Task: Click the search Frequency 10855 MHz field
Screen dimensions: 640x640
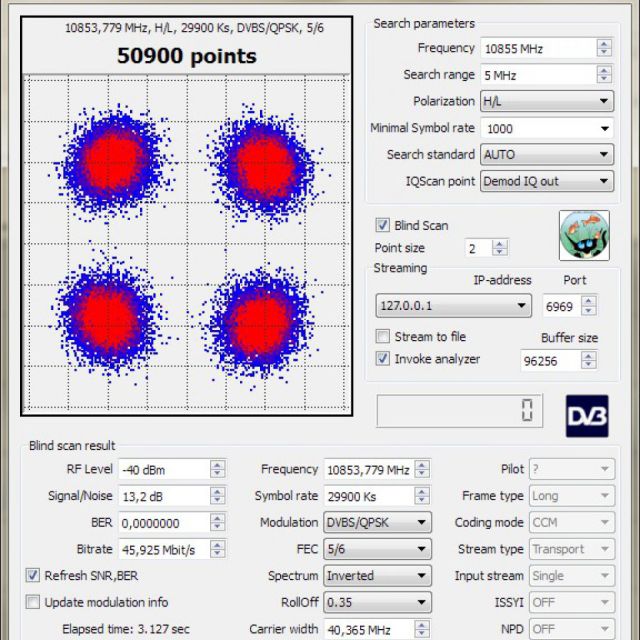Action: [539, 49]
